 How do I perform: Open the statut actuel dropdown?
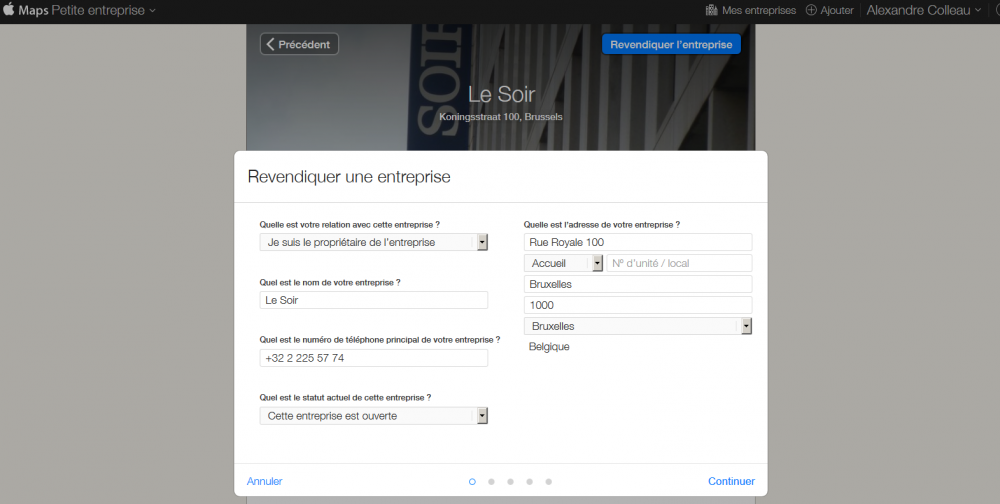[x=373, y=416]
